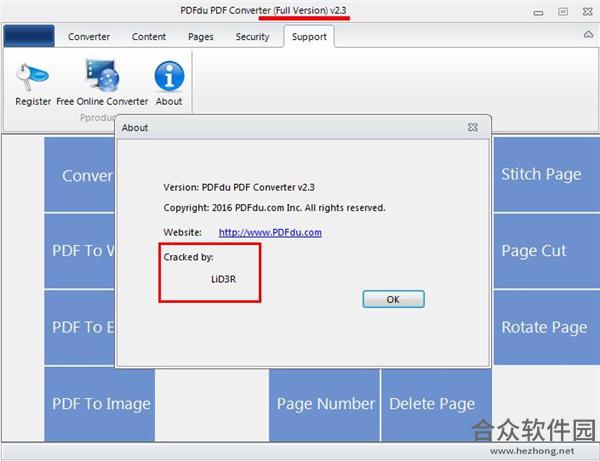
Task: Open the Security tab
Action: [x=253, y=37]
